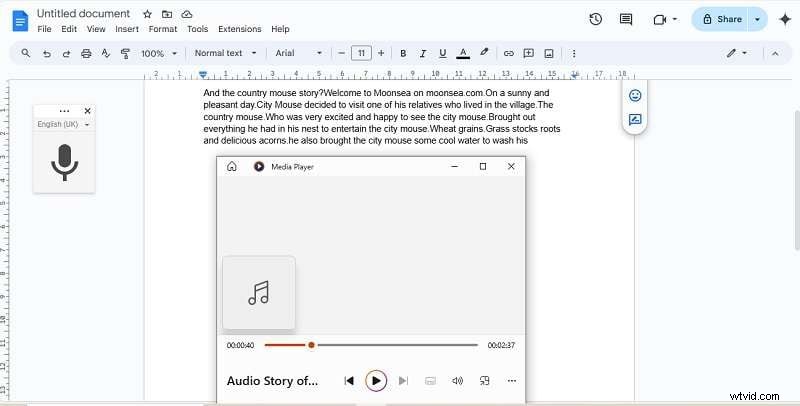The width and height of the screenshot is (800, 406).
Task: Run spelling and grammar check
Action: pyautogui.click(x=106, y=53)
